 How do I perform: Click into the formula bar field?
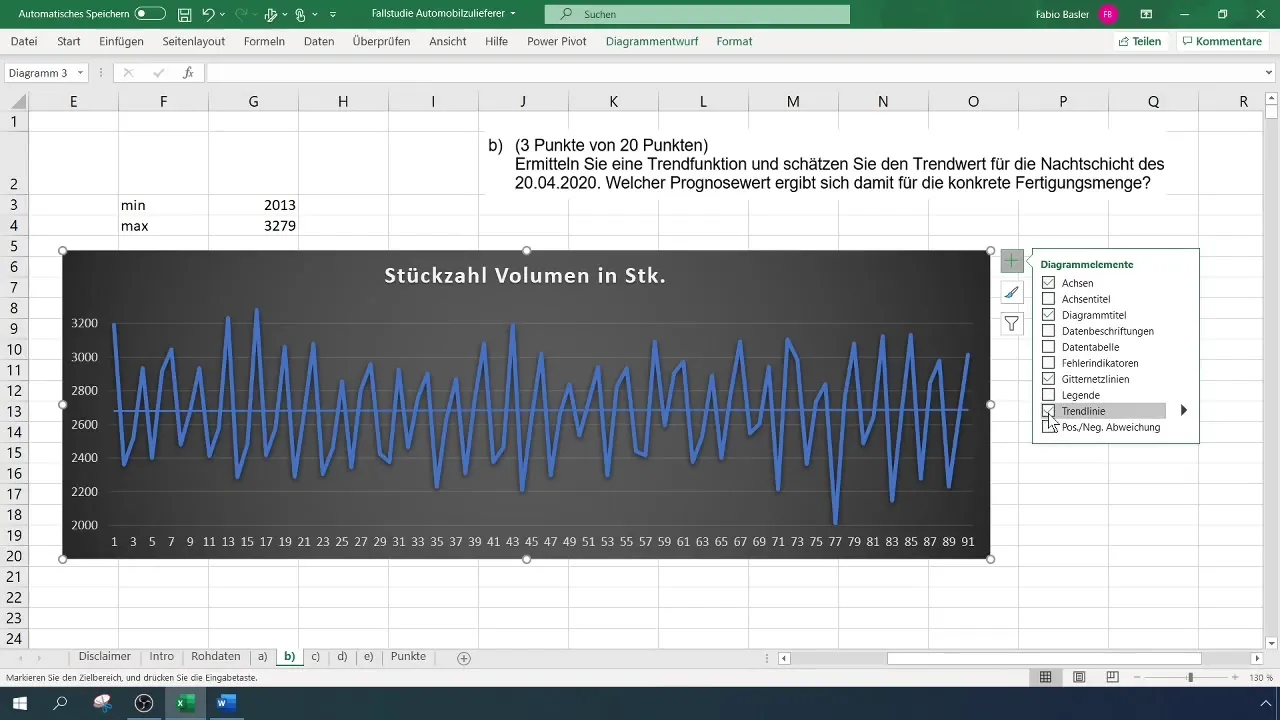click(733, 73)
